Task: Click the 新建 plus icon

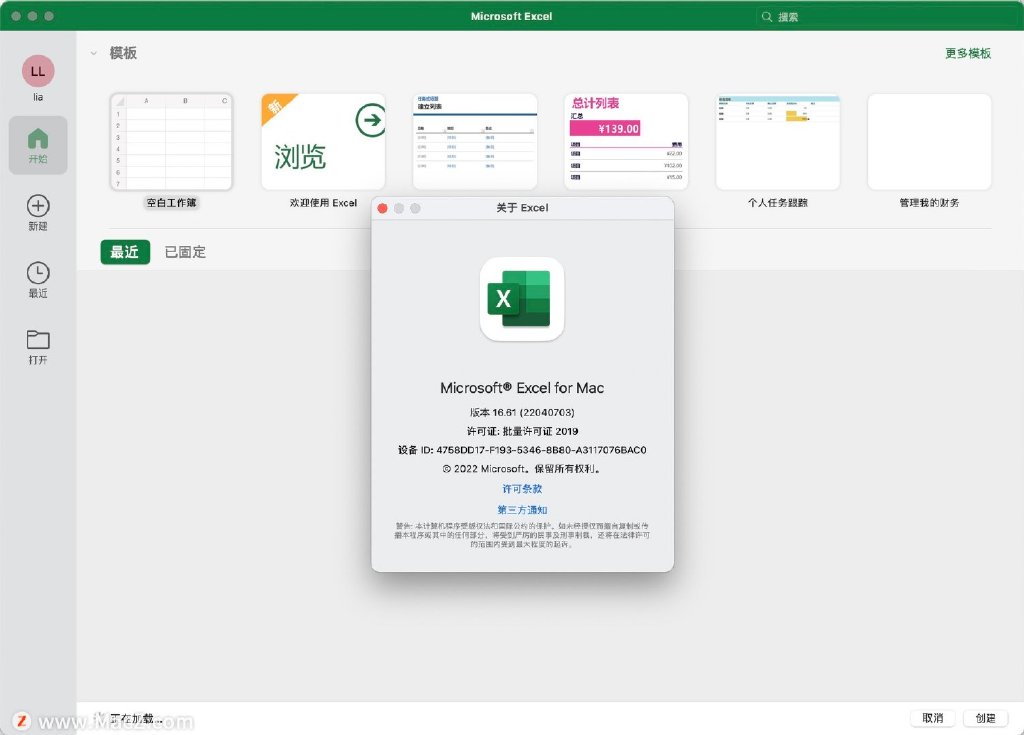Action: tap(38, 206)
